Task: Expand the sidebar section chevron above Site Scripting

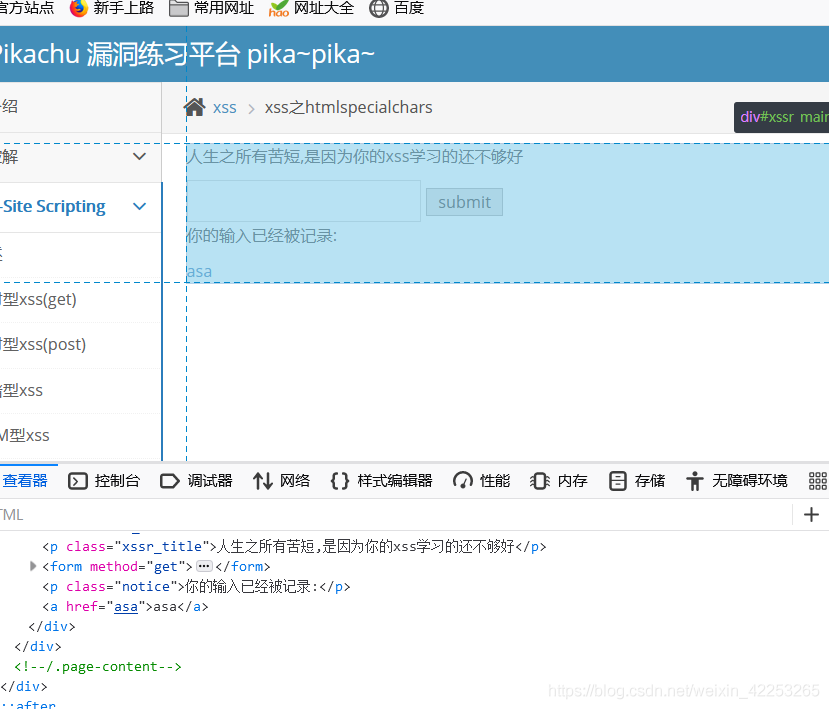Action: pos(140,156)
